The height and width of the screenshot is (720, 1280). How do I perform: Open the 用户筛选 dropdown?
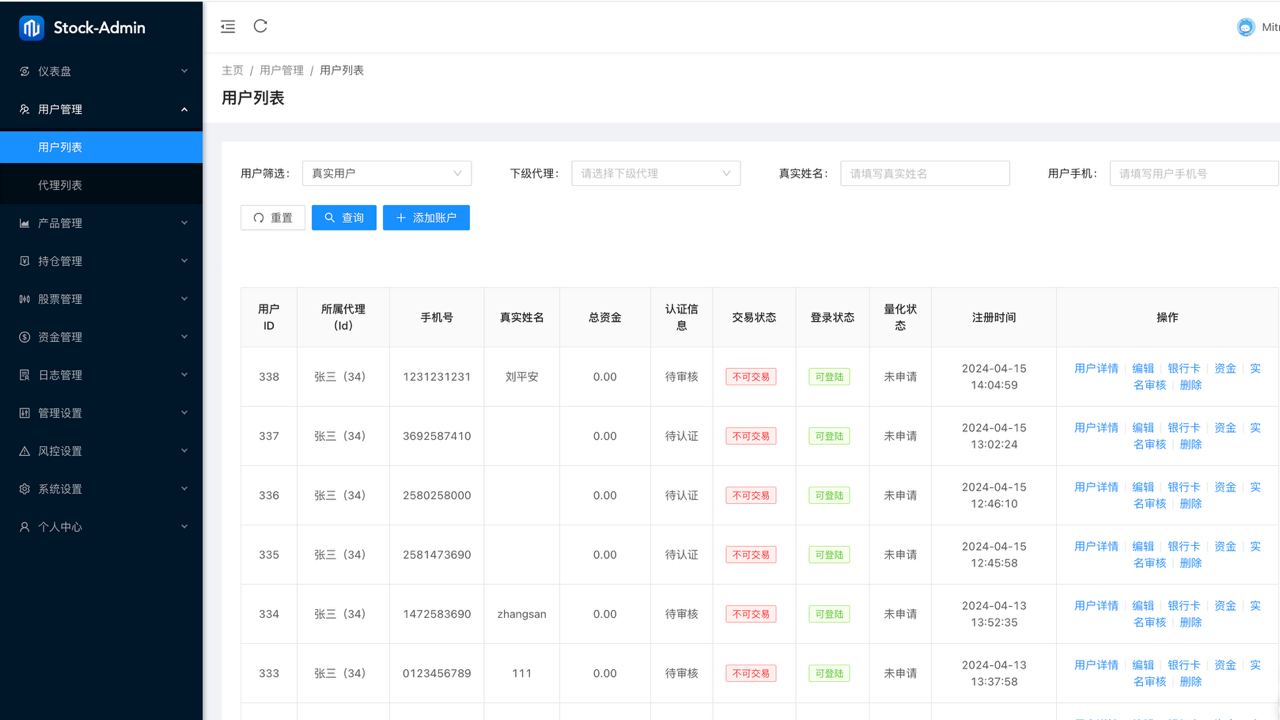coord(386,173)
